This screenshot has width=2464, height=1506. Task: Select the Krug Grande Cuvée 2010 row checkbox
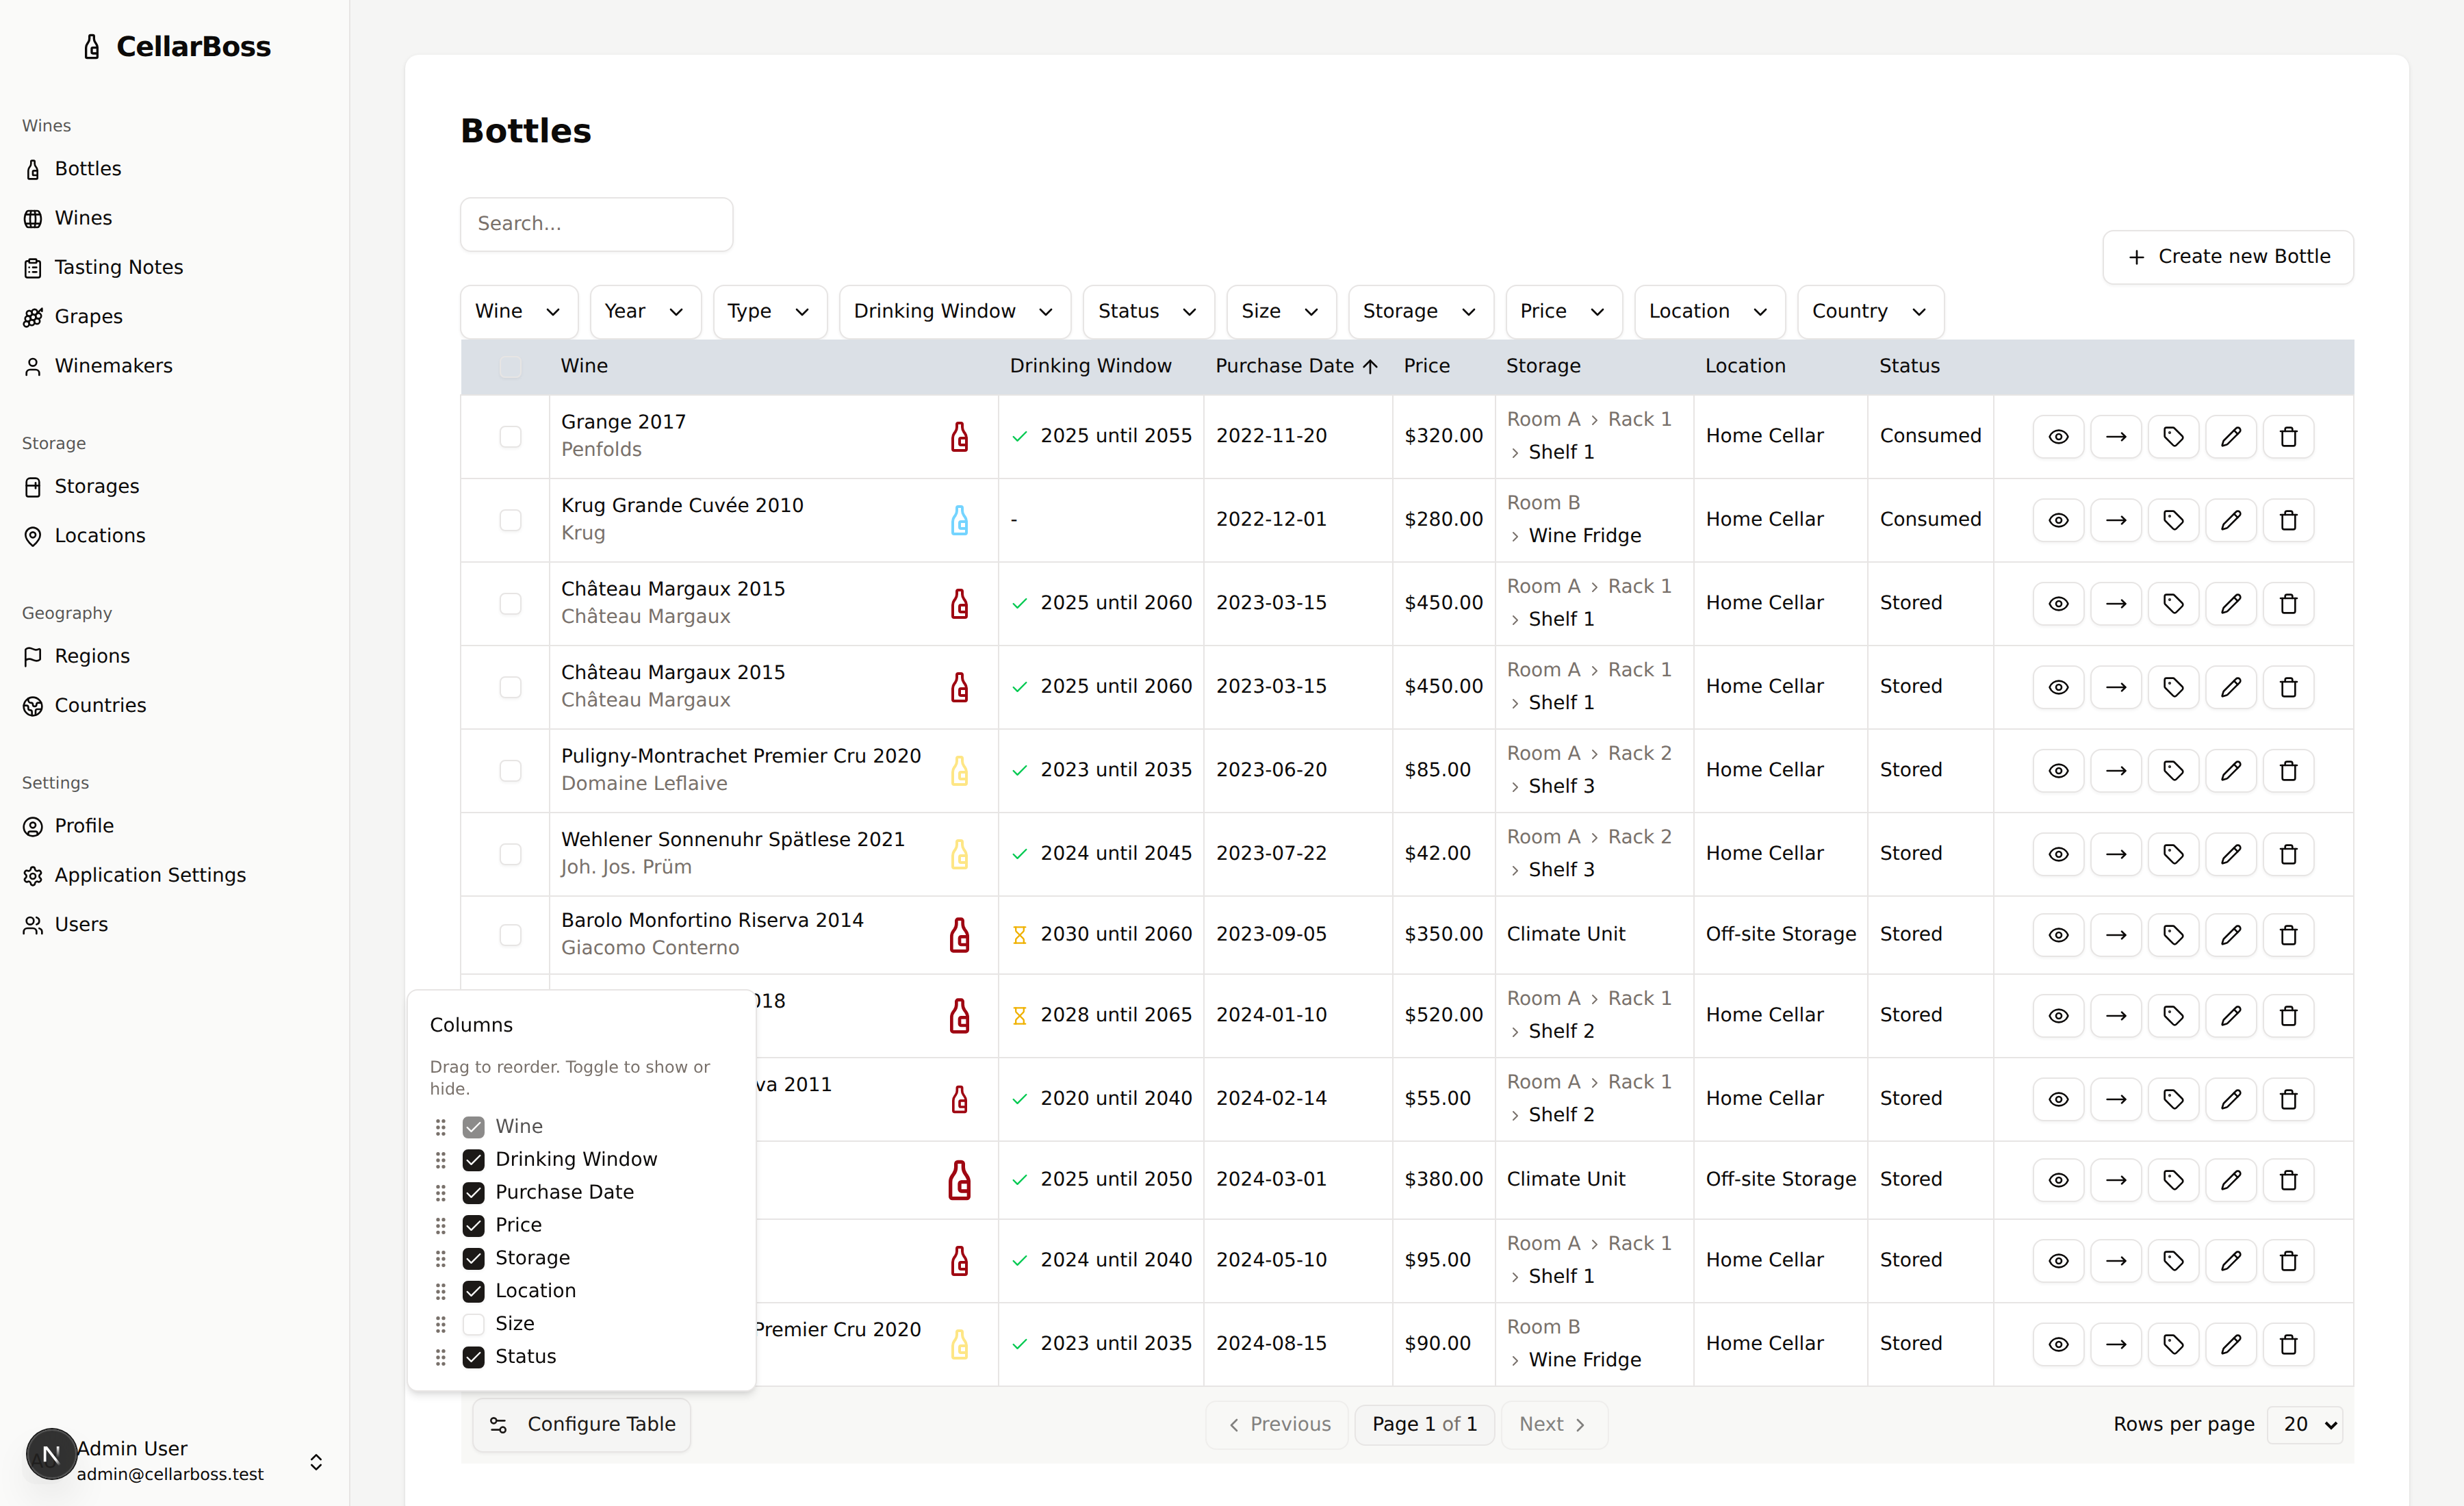tap(510, 520)
